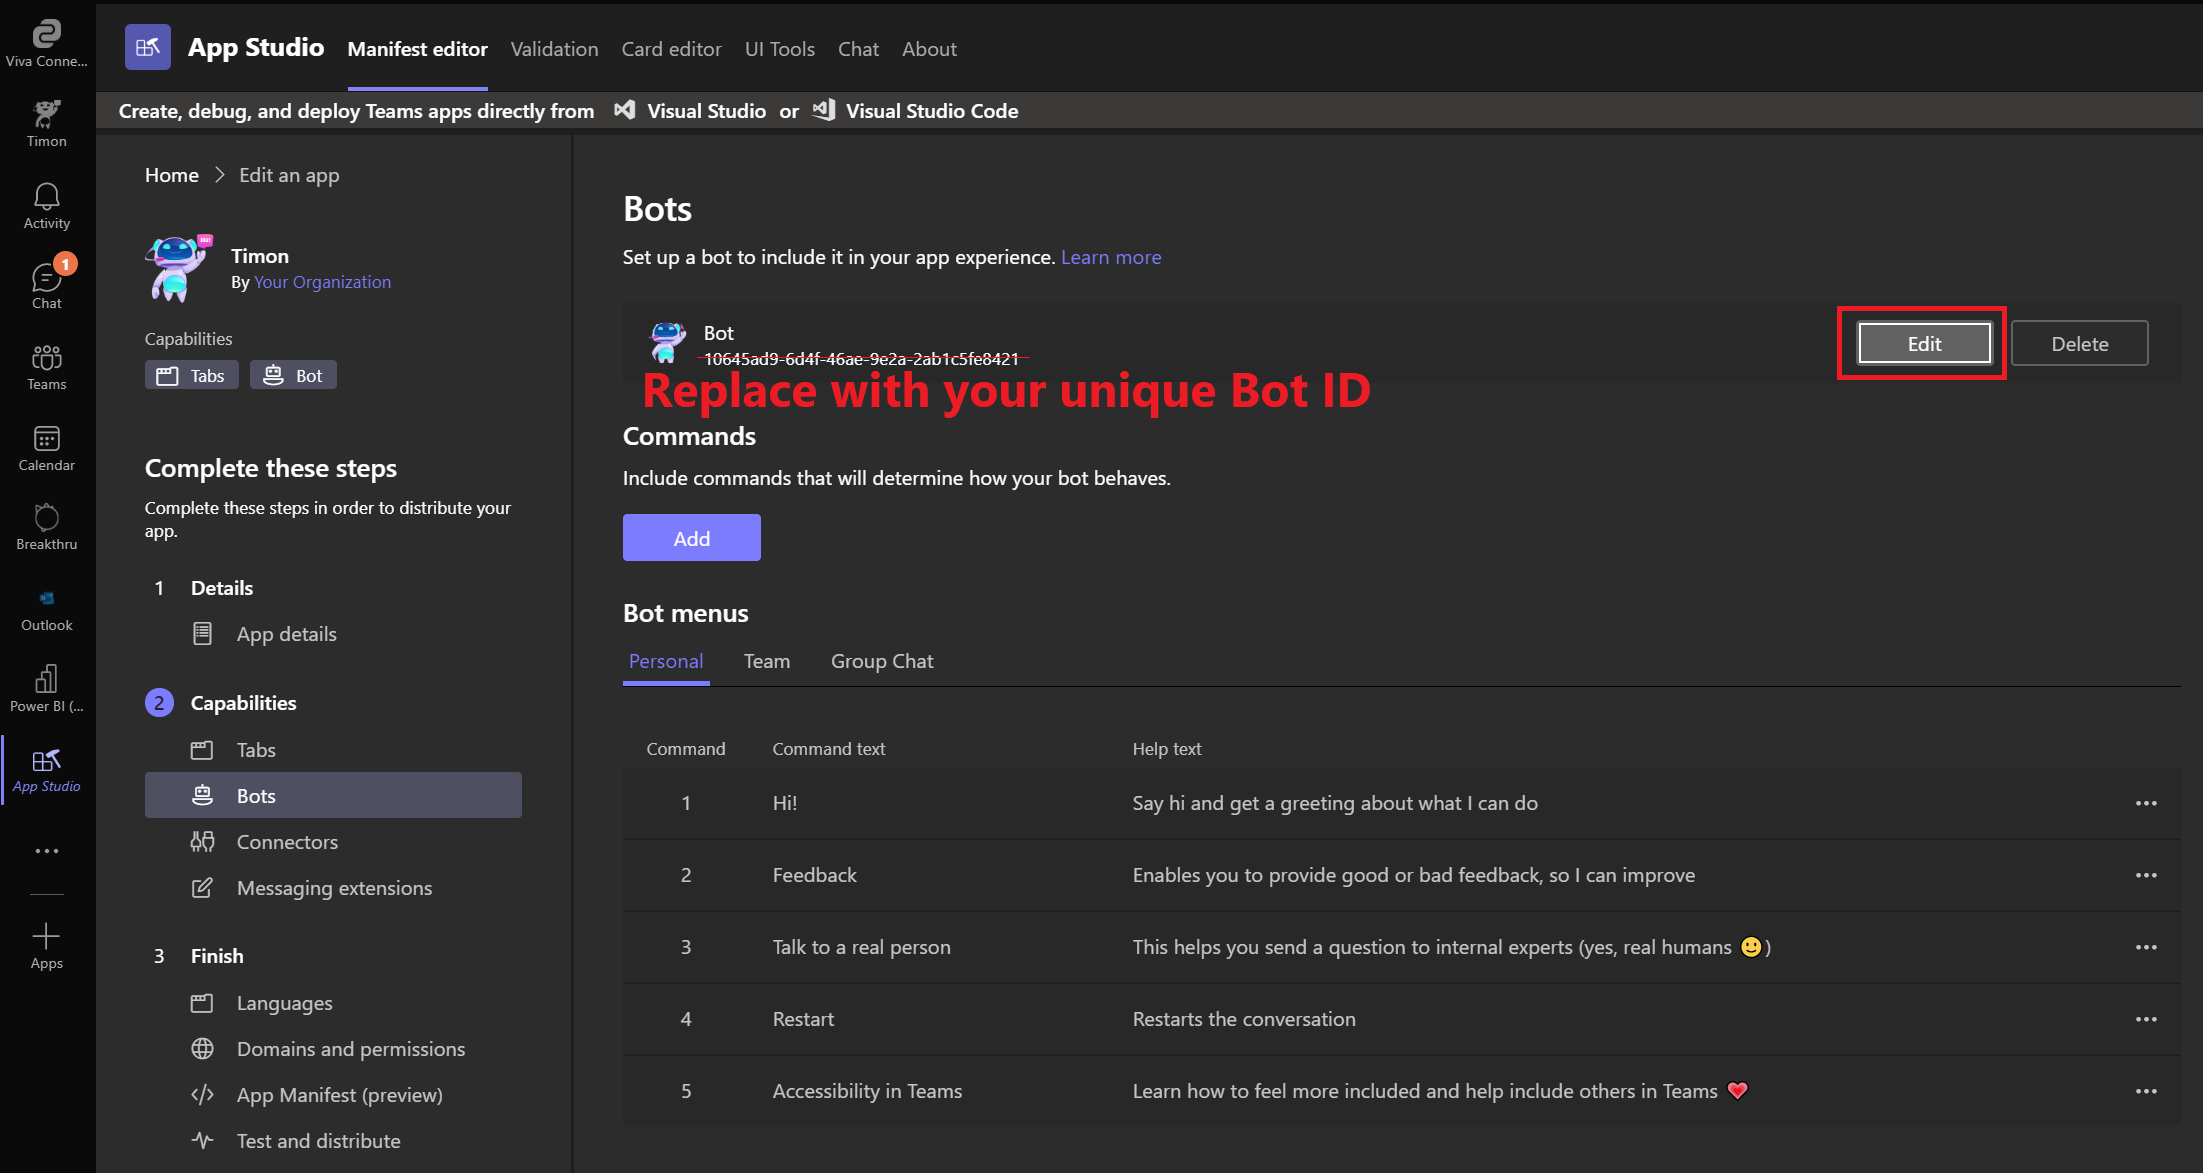Screen dimensions: 2203x1173
Task: Open Connectors in Capabilities
Action: click(x=287, y=842)
